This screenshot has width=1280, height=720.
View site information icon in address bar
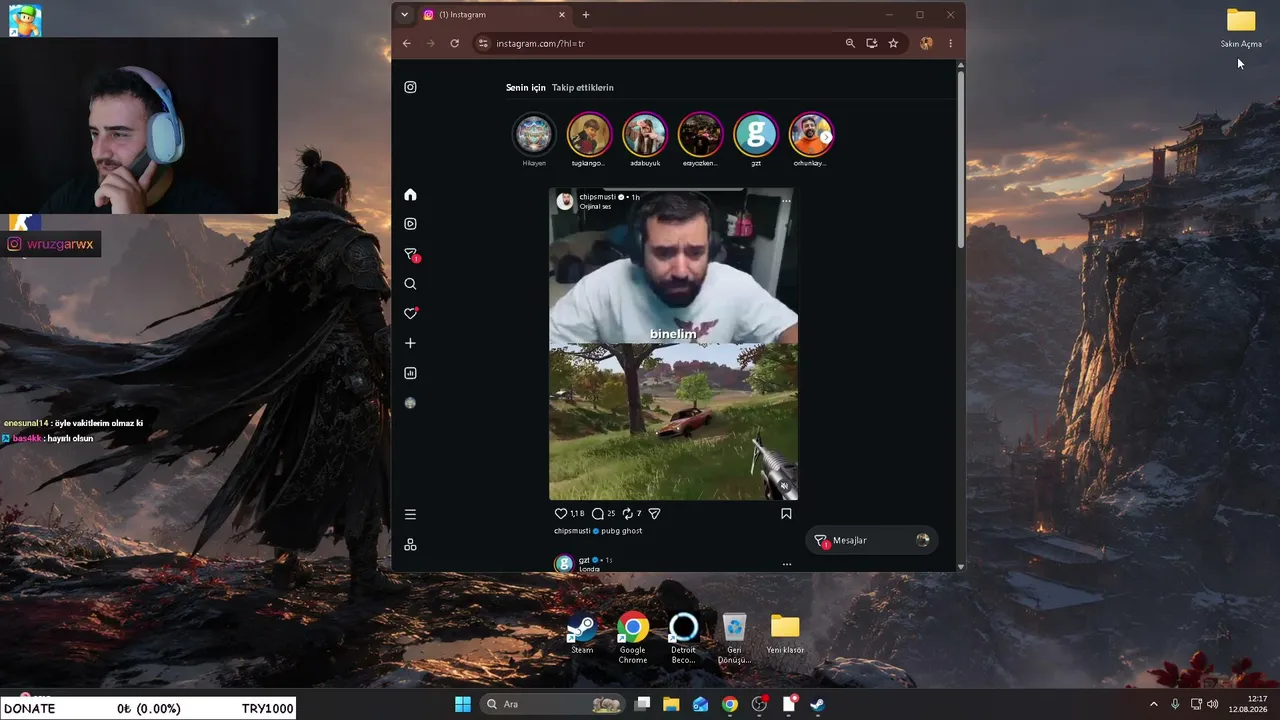pos(483,44)
